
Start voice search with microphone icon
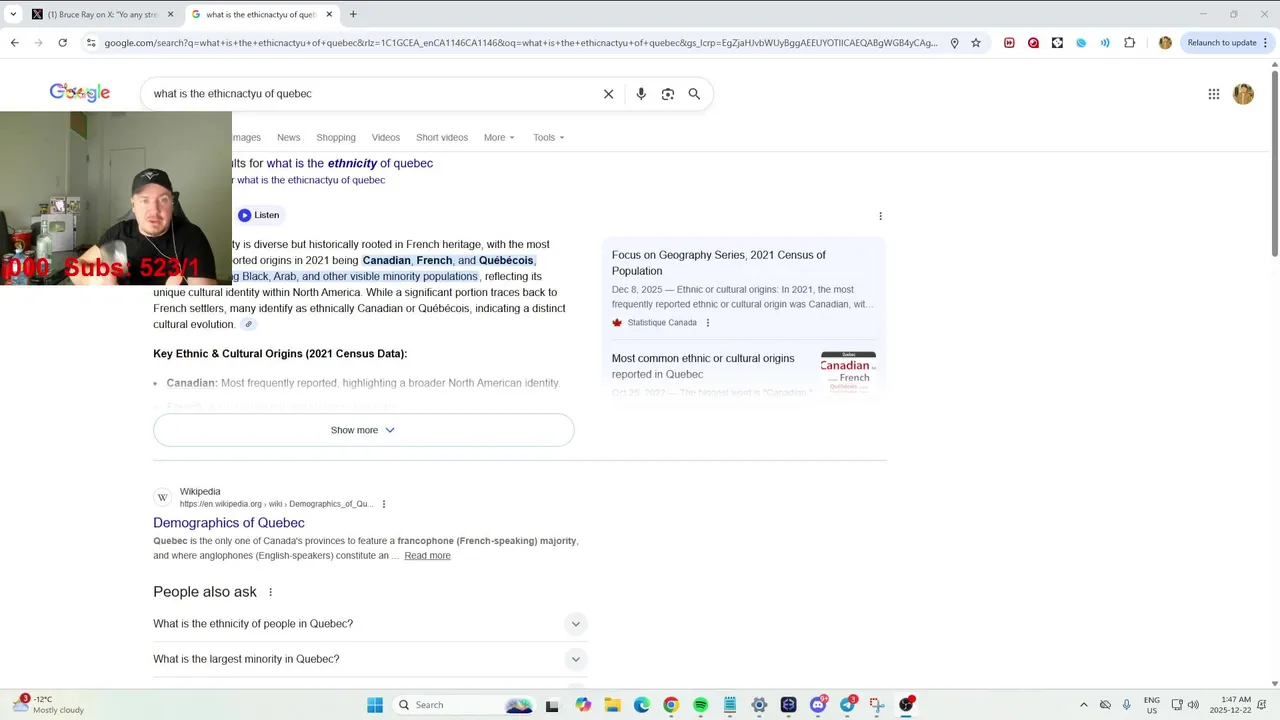[641, 94]
